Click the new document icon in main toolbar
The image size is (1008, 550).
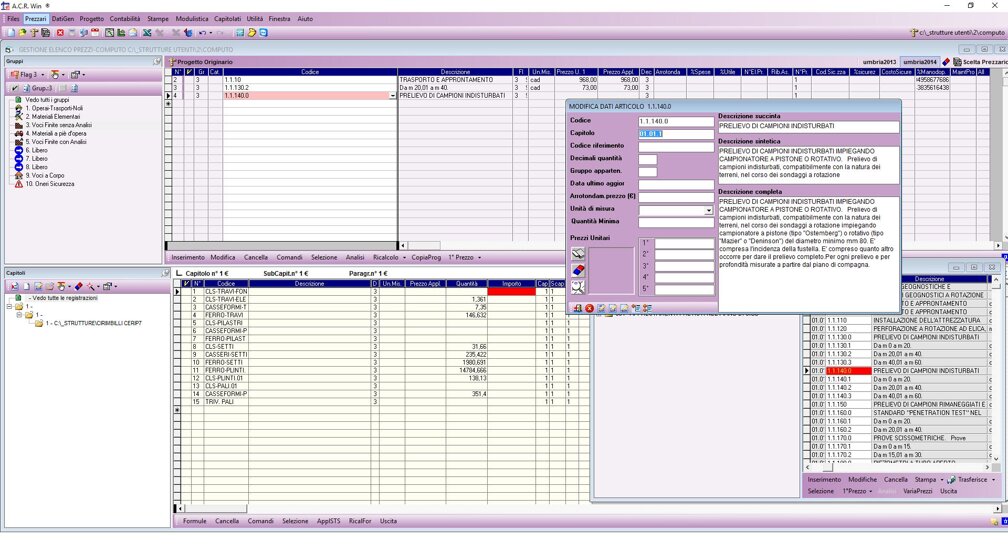(10, 33)
